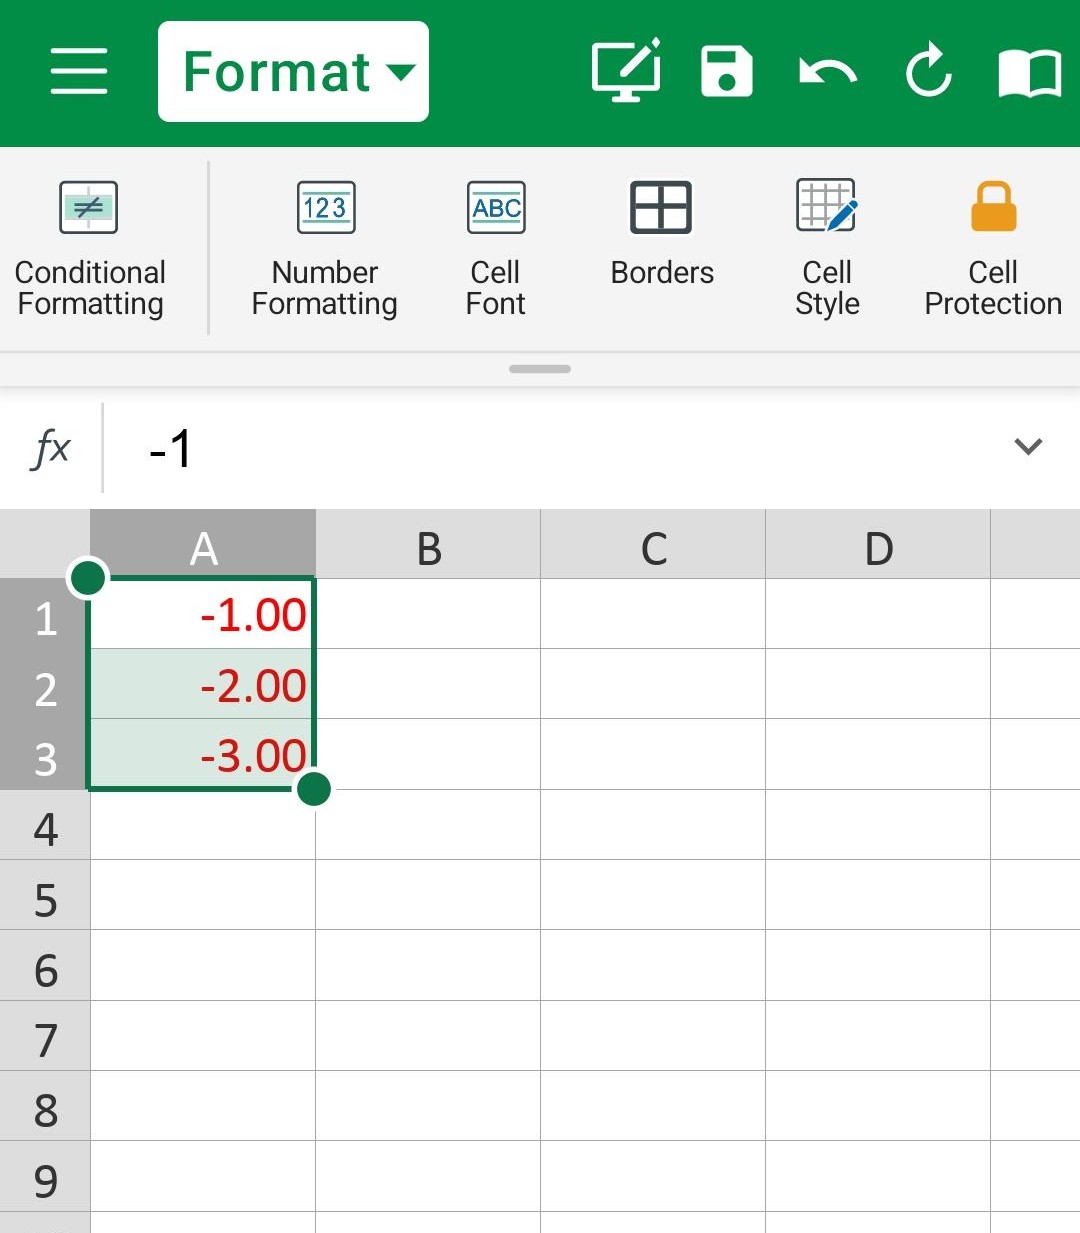The height and width of the screenshot is (1233, 1080).
Task: Open the Format dropdown menu
Action: pyautogui.click(x=293, y=72)
